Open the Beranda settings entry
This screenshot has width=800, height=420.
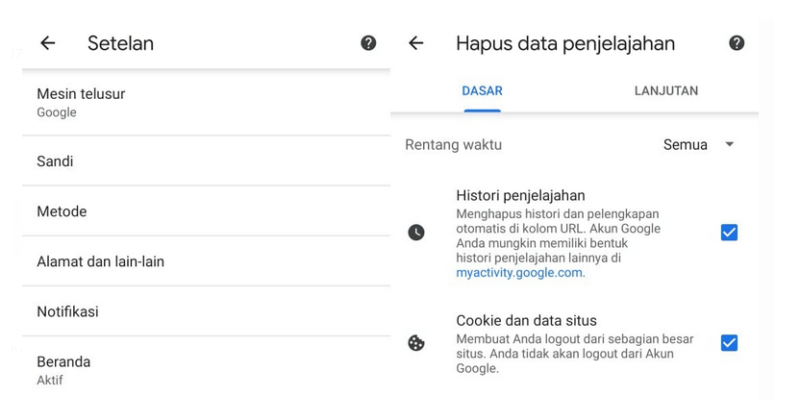[206, 370]
